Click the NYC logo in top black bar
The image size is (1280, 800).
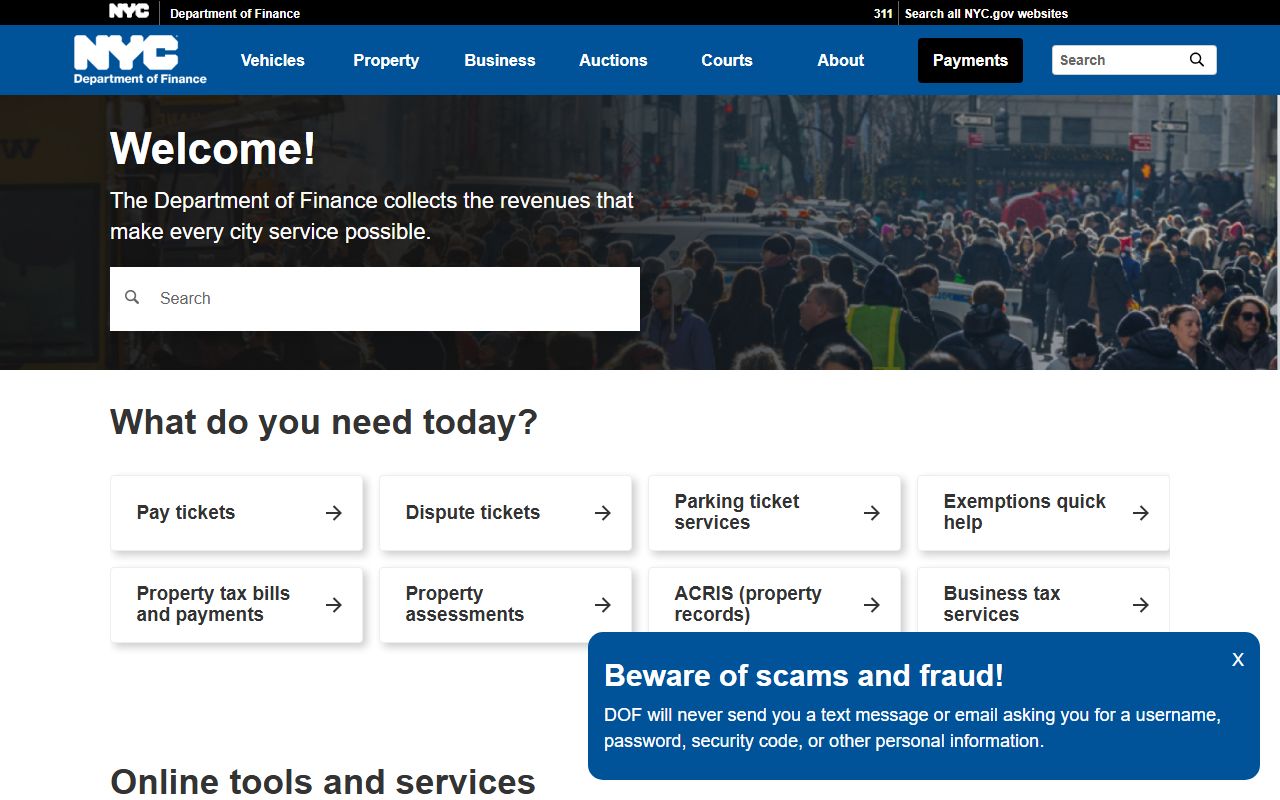point(129,12)
